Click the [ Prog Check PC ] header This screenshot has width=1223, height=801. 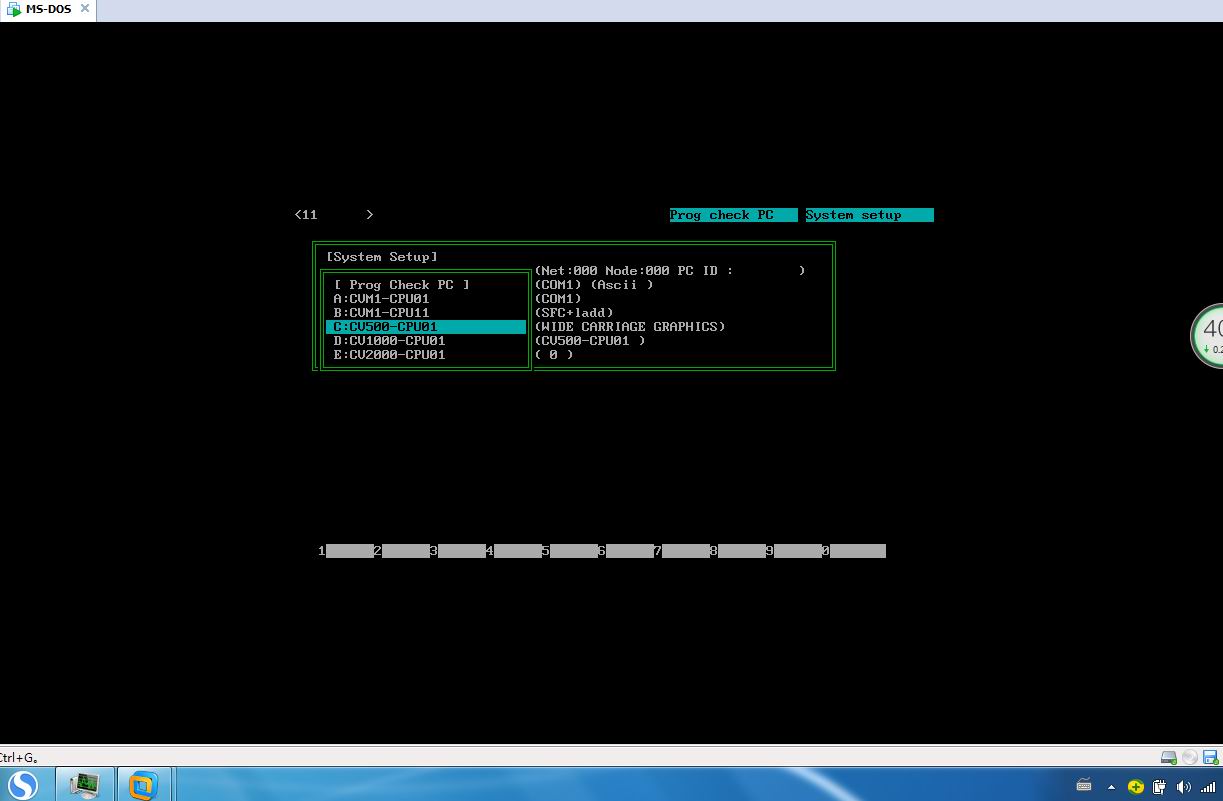tap(402, 285)
